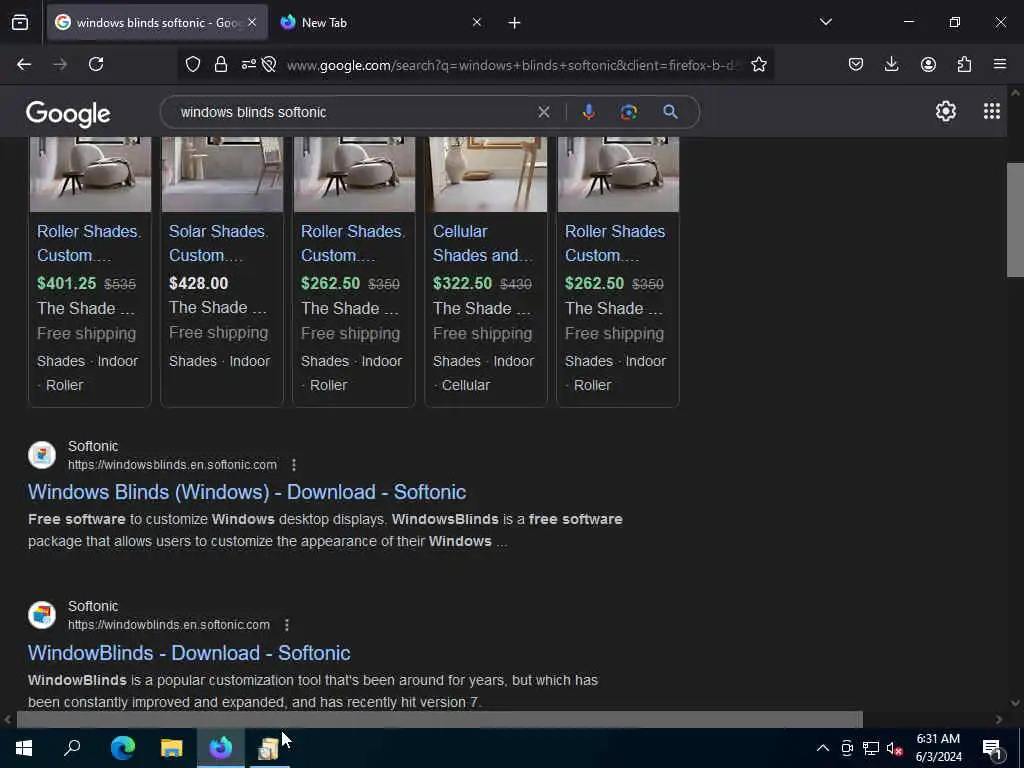The width and height of the screenshot is (1024, 768).
Task: Open Solar Shades product thumbnail image
Action: click(222, 174)
